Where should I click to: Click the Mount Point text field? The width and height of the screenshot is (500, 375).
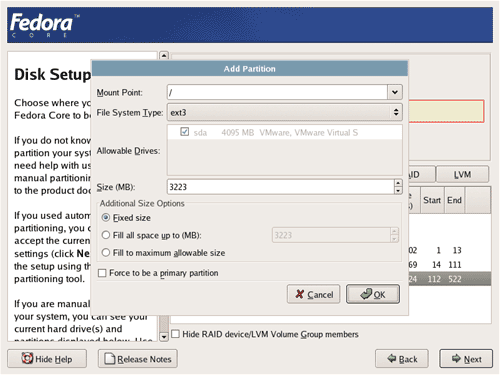click(277, 92)
